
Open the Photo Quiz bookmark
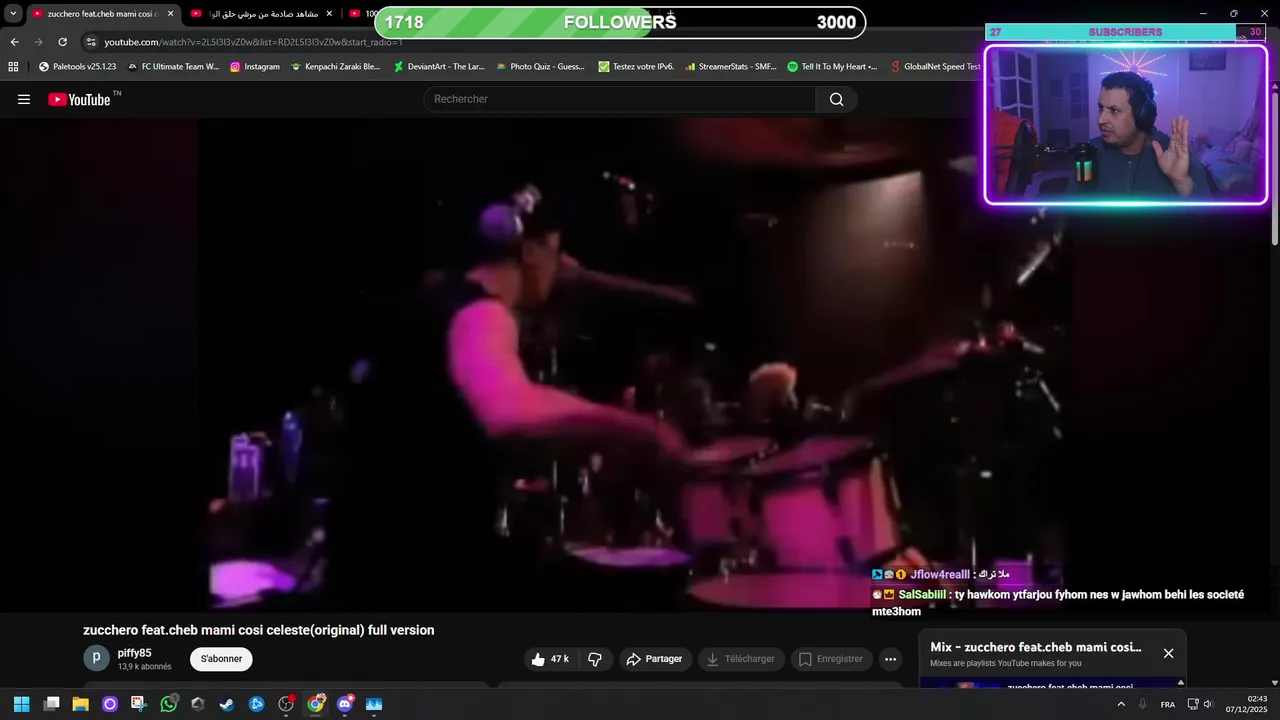540,67
